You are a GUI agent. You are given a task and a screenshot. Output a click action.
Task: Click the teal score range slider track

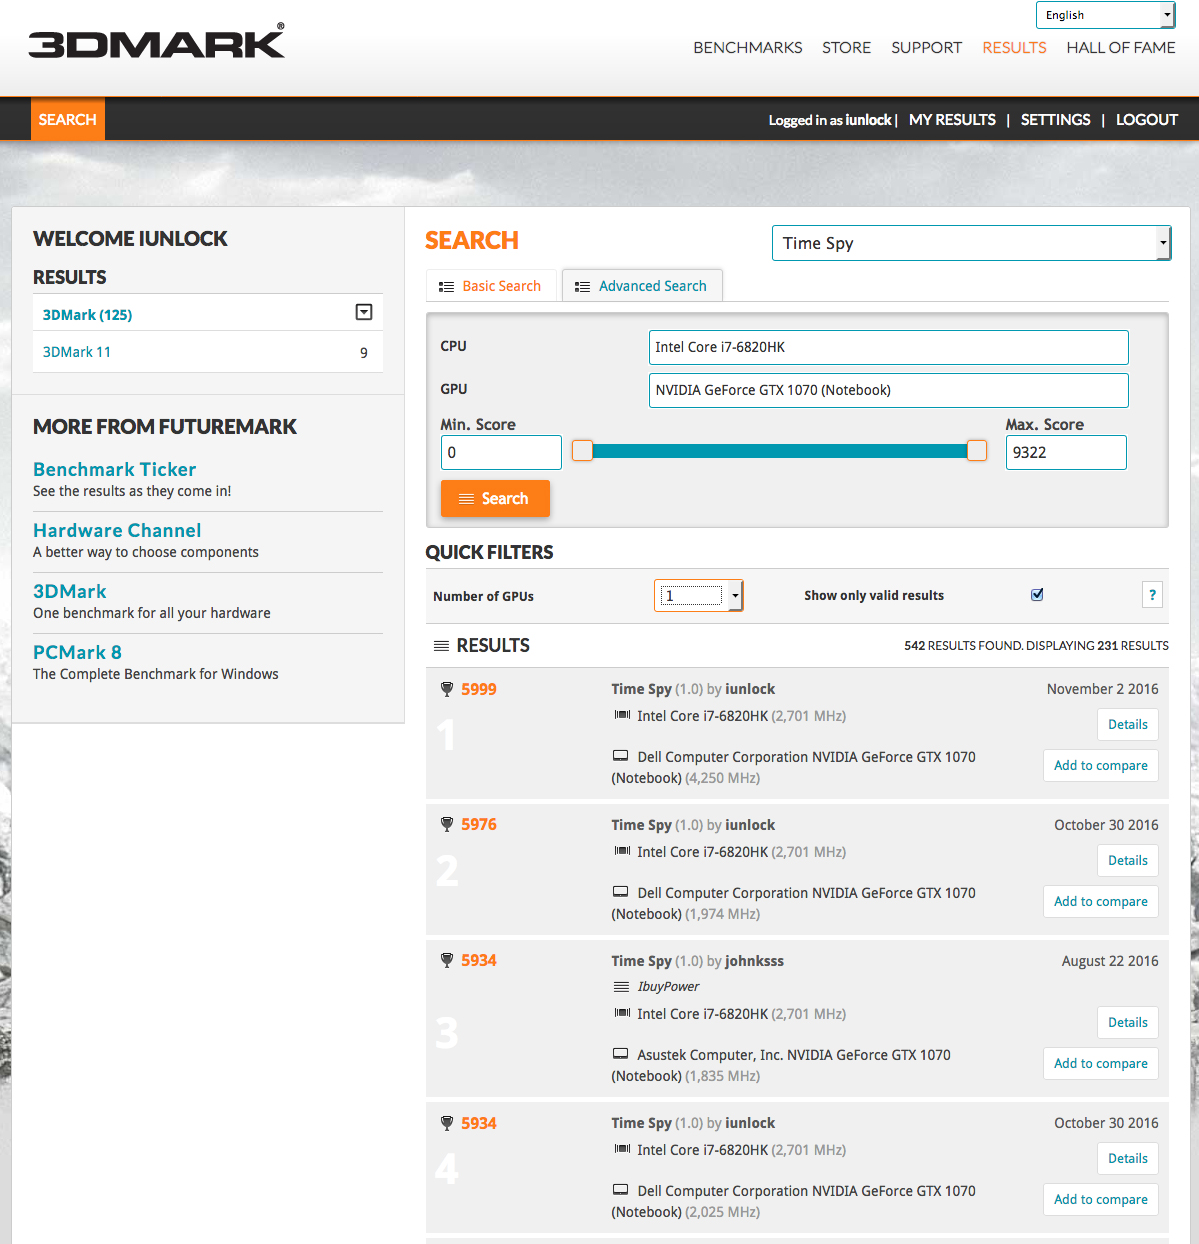[x=780, y=451]
